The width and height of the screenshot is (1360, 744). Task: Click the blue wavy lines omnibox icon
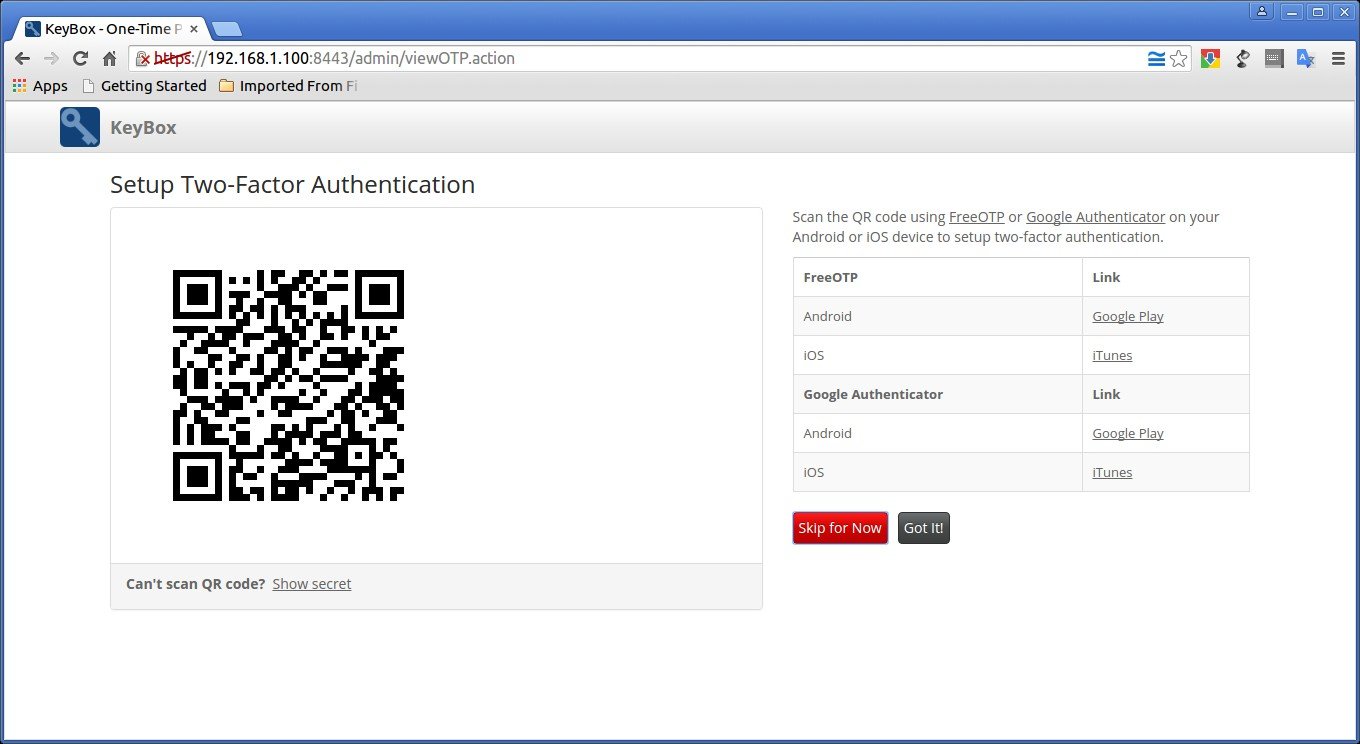tap(1156, 59)
